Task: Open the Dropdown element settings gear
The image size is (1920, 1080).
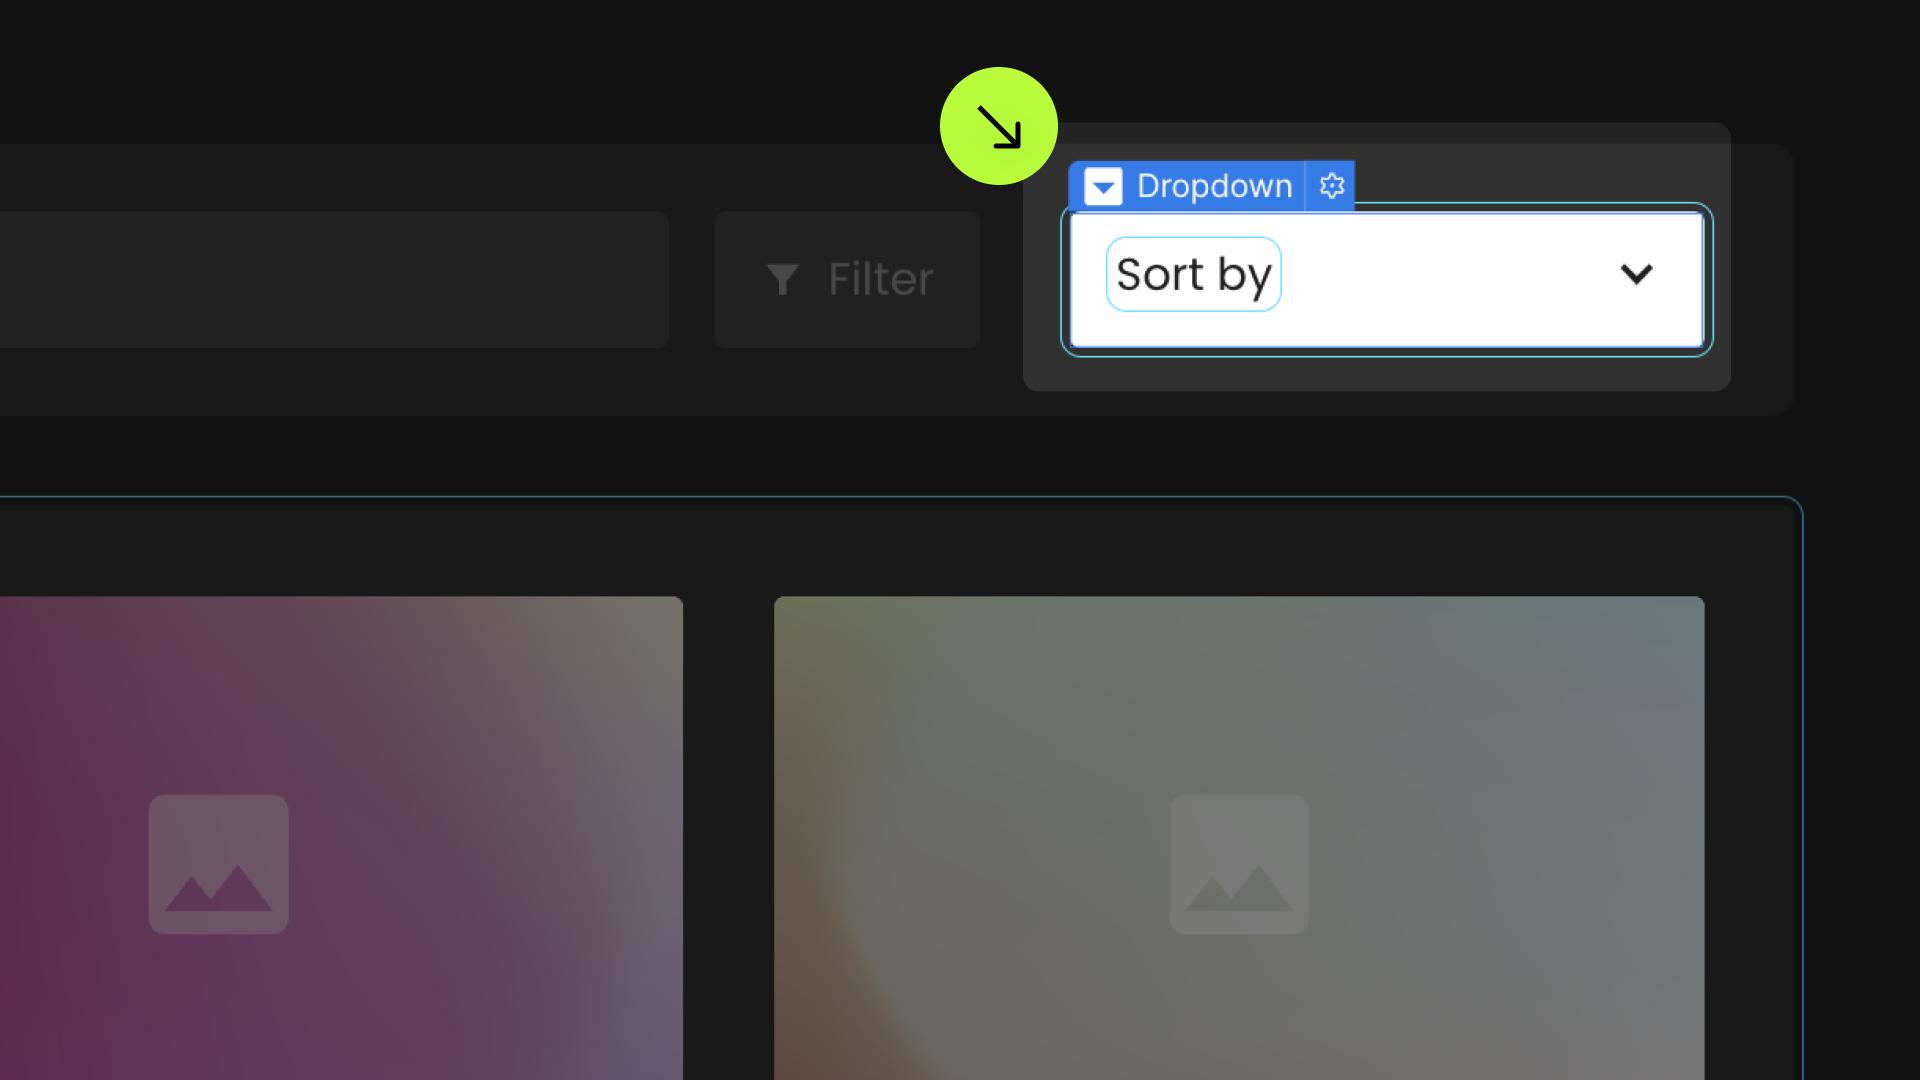Action: click(1331, 186)
